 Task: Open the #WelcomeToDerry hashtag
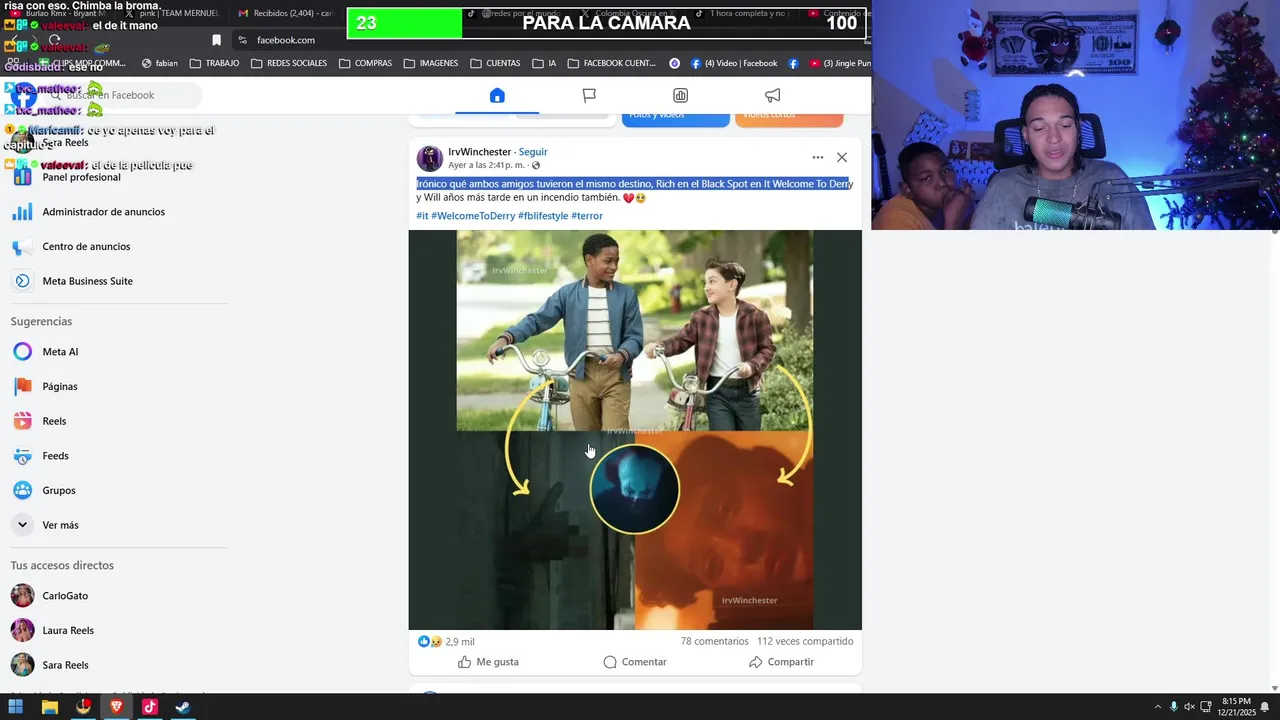pos(473,216)
